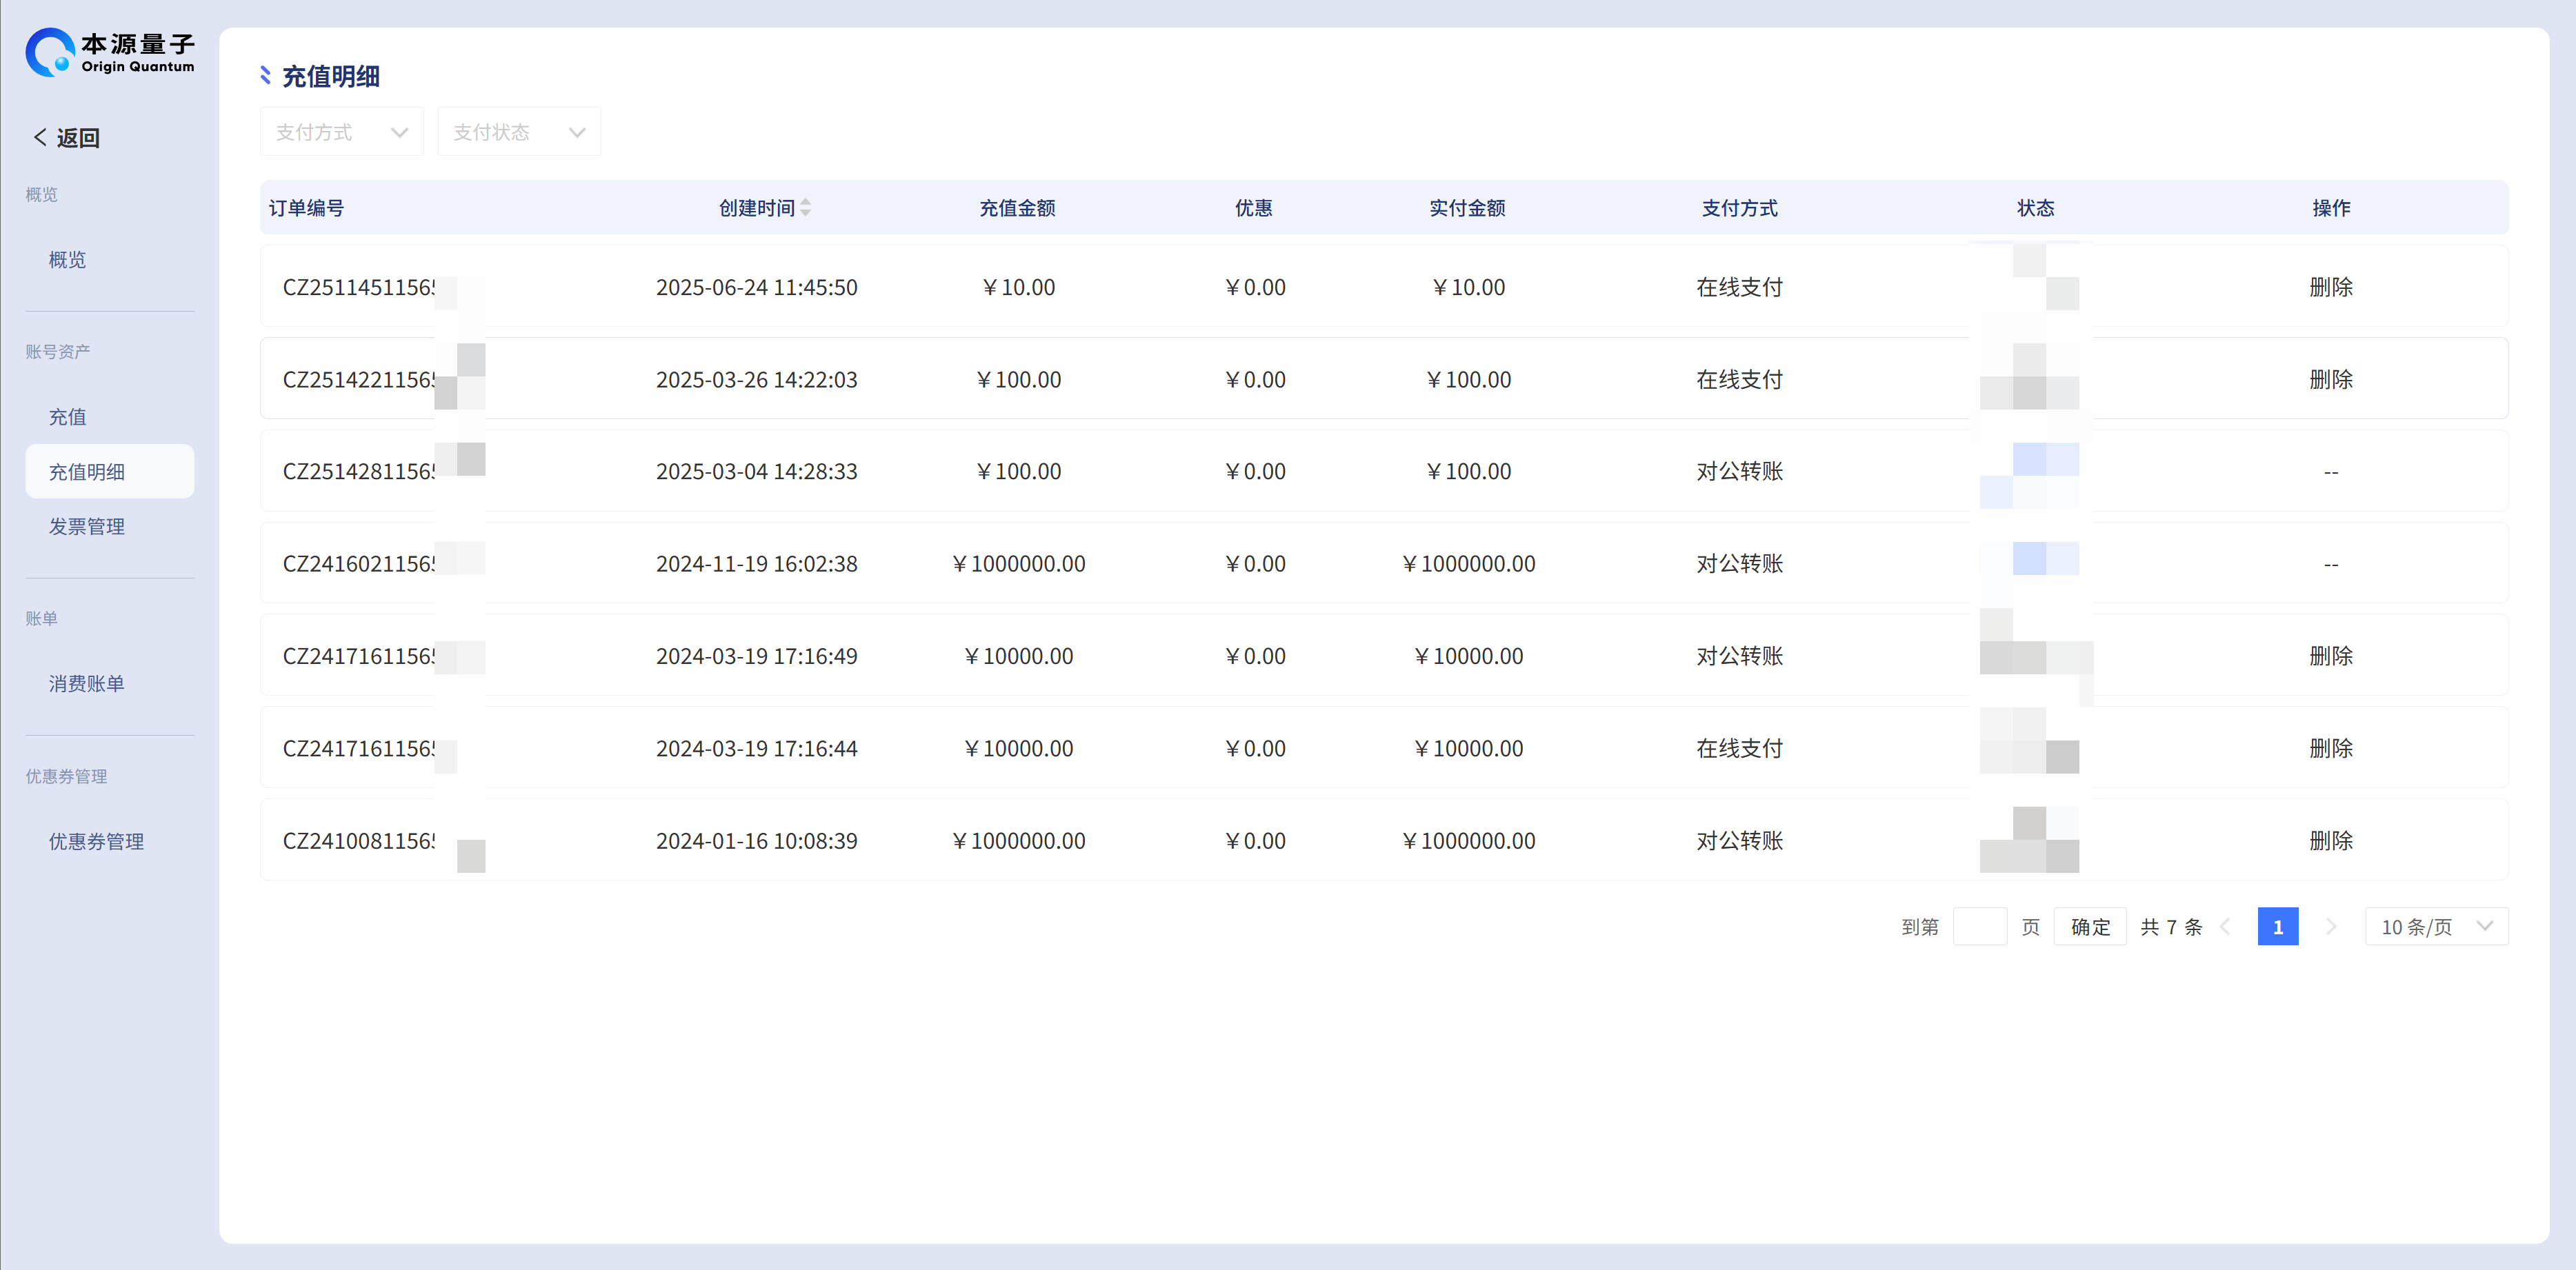Go to previous page arrow
The width and height of the screenshot is (2576, 1270).
pos(2225,927)
